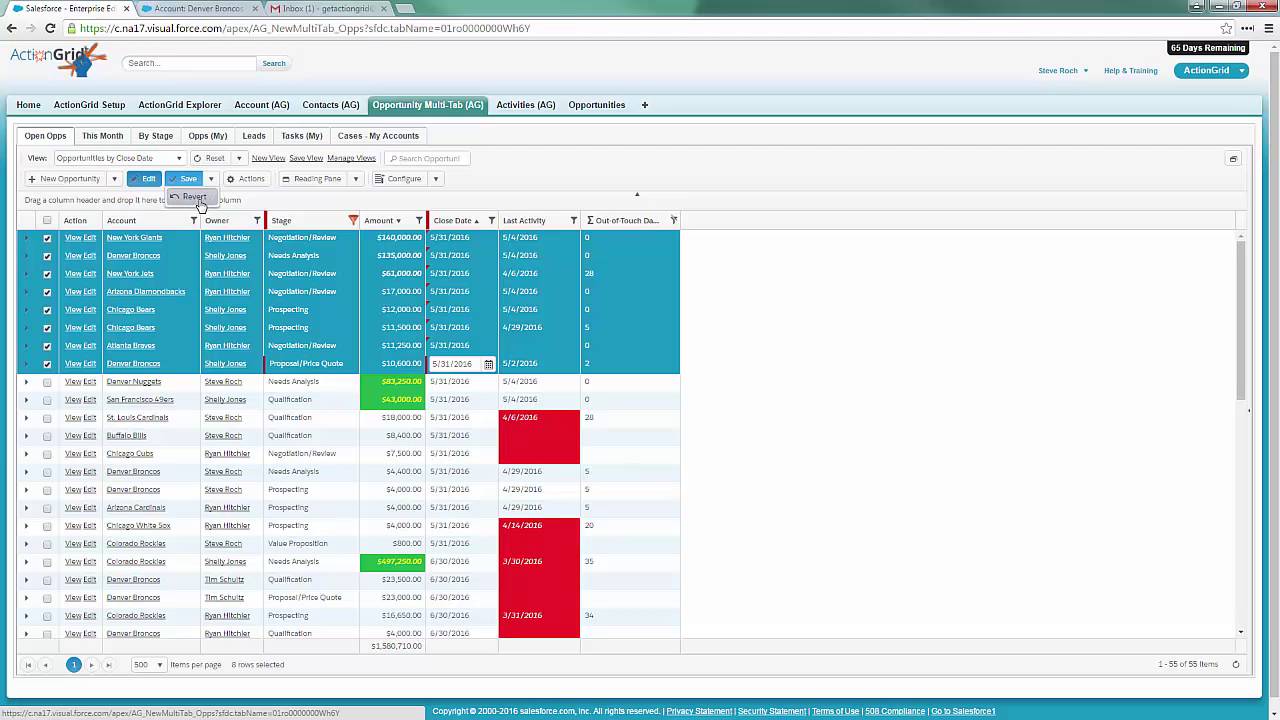This screenshot has height=720, width=1280.
Task: Uncheck the Arizona Diamondbacks row checkbox
Action: (47, 292)
